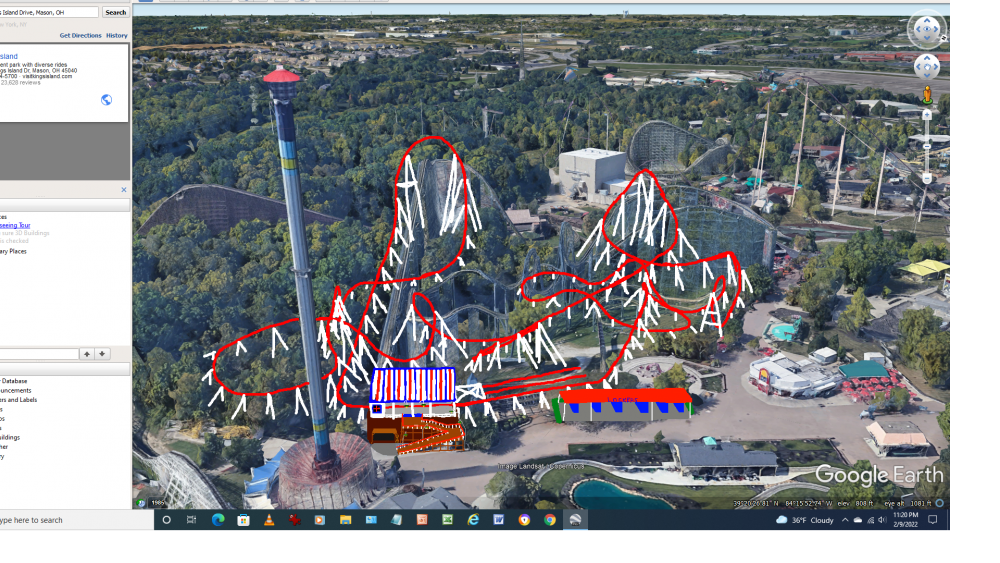Click the blue globe icon in search result
Viewport: 1000px width, 563px height.
coord(107,99)
